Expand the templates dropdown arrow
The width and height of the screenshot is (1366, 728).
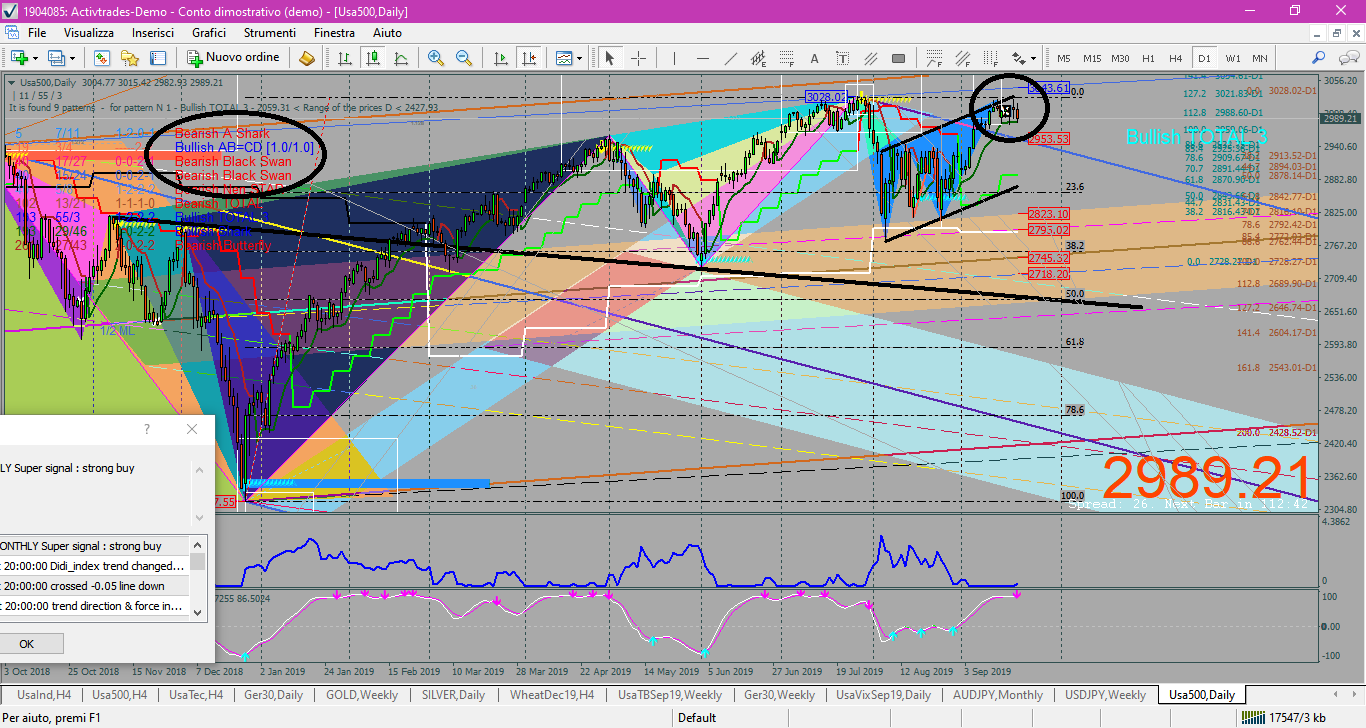tap(580, 58)
